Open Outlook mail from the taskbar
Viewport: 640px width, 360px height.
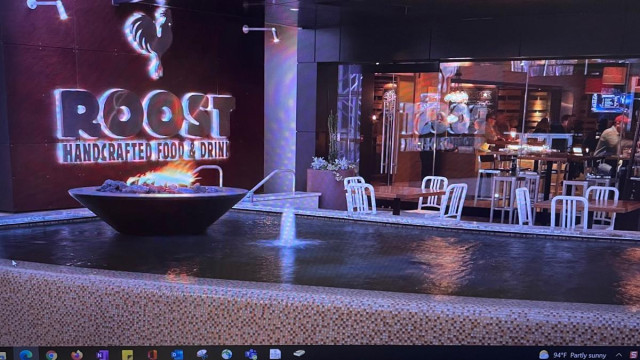click(x=177, y=354)
